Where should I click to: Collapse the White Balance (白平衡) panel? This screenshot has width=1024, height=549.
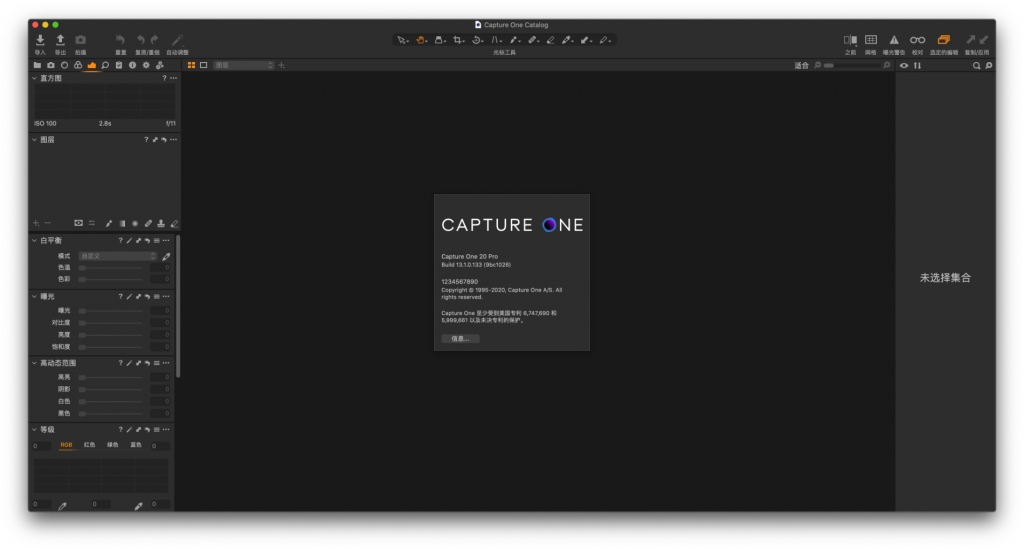click(x=35, y=241)
